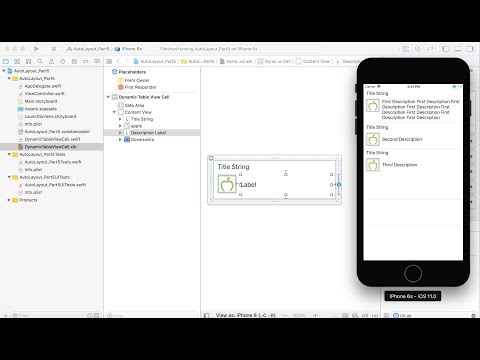Collapse the AutoLayout_Part5UITests group
The height and width of the screenshot is (360, 480).
tap(9, 177)
